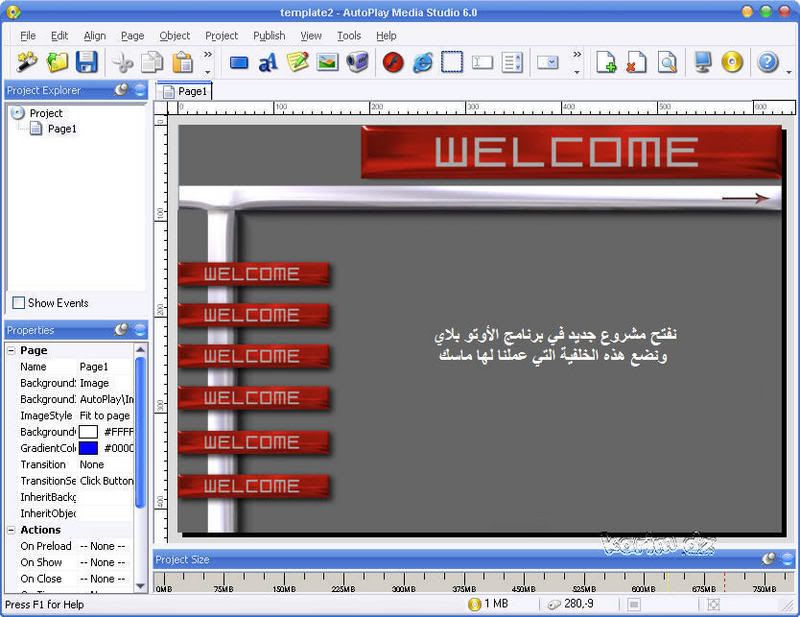This screenshot has width=800, height=617.
Task: Click the Paste clipboard icon
Action: (x=182, y=63)
